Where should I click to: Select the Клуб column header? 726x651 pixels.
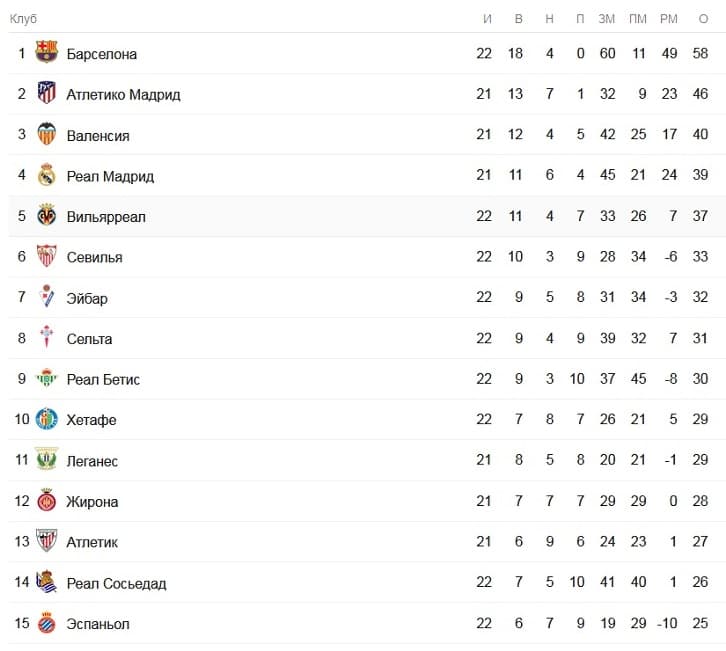[x=23, y=19]
